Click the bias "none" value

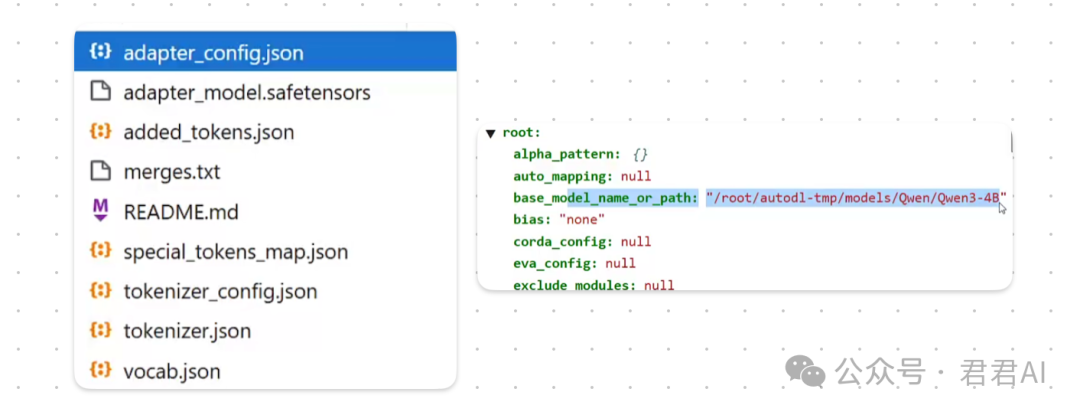tap(582, 220)
